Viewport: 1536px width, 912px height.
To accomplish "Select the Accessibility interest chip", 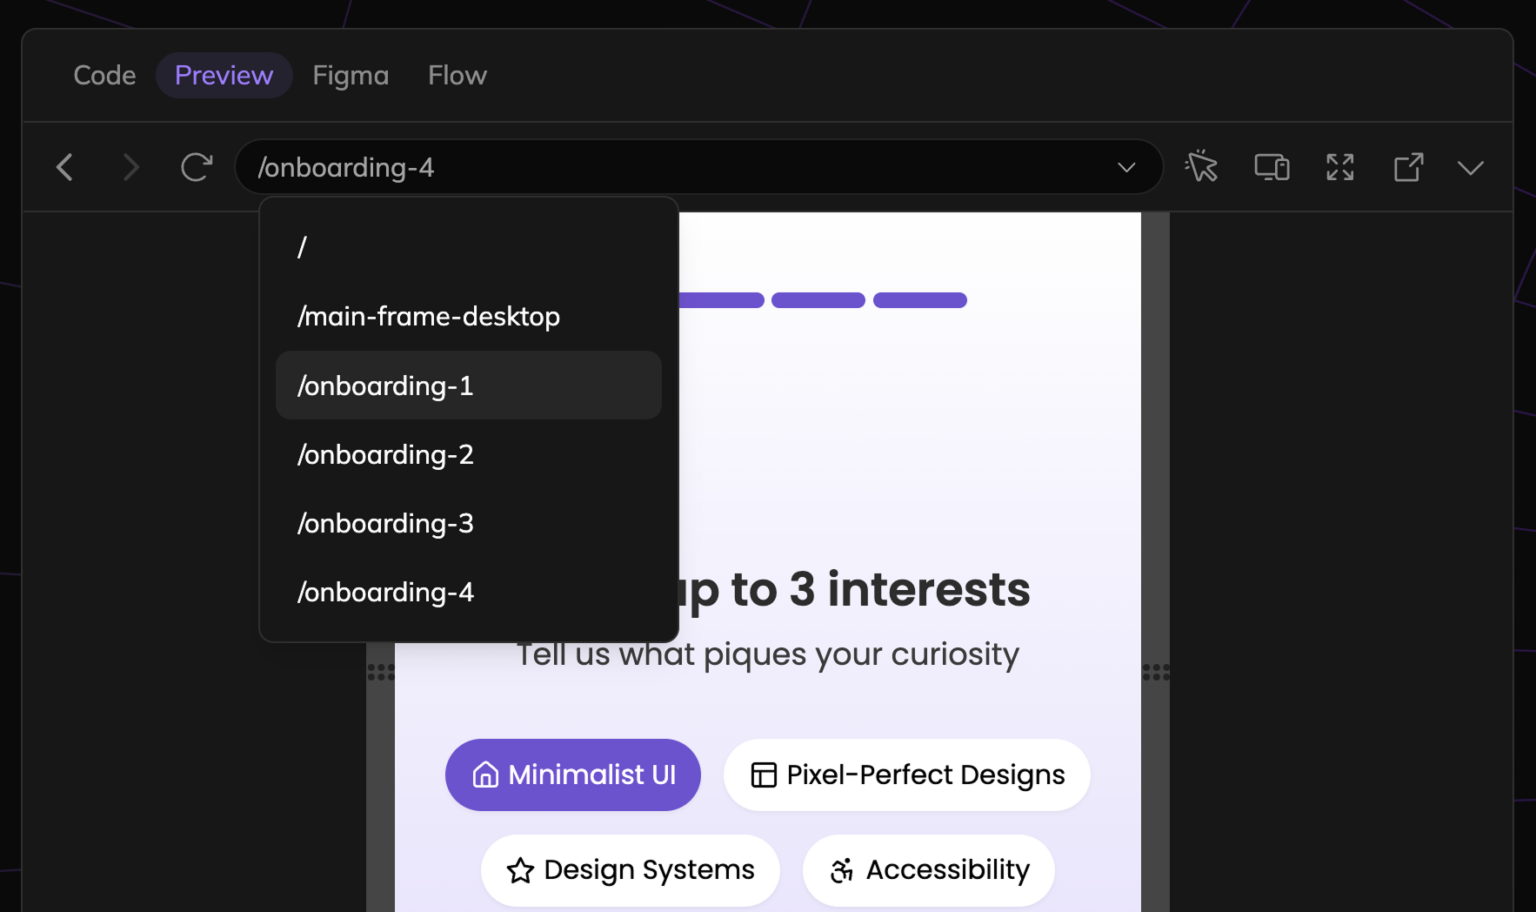I will [928, 870].
